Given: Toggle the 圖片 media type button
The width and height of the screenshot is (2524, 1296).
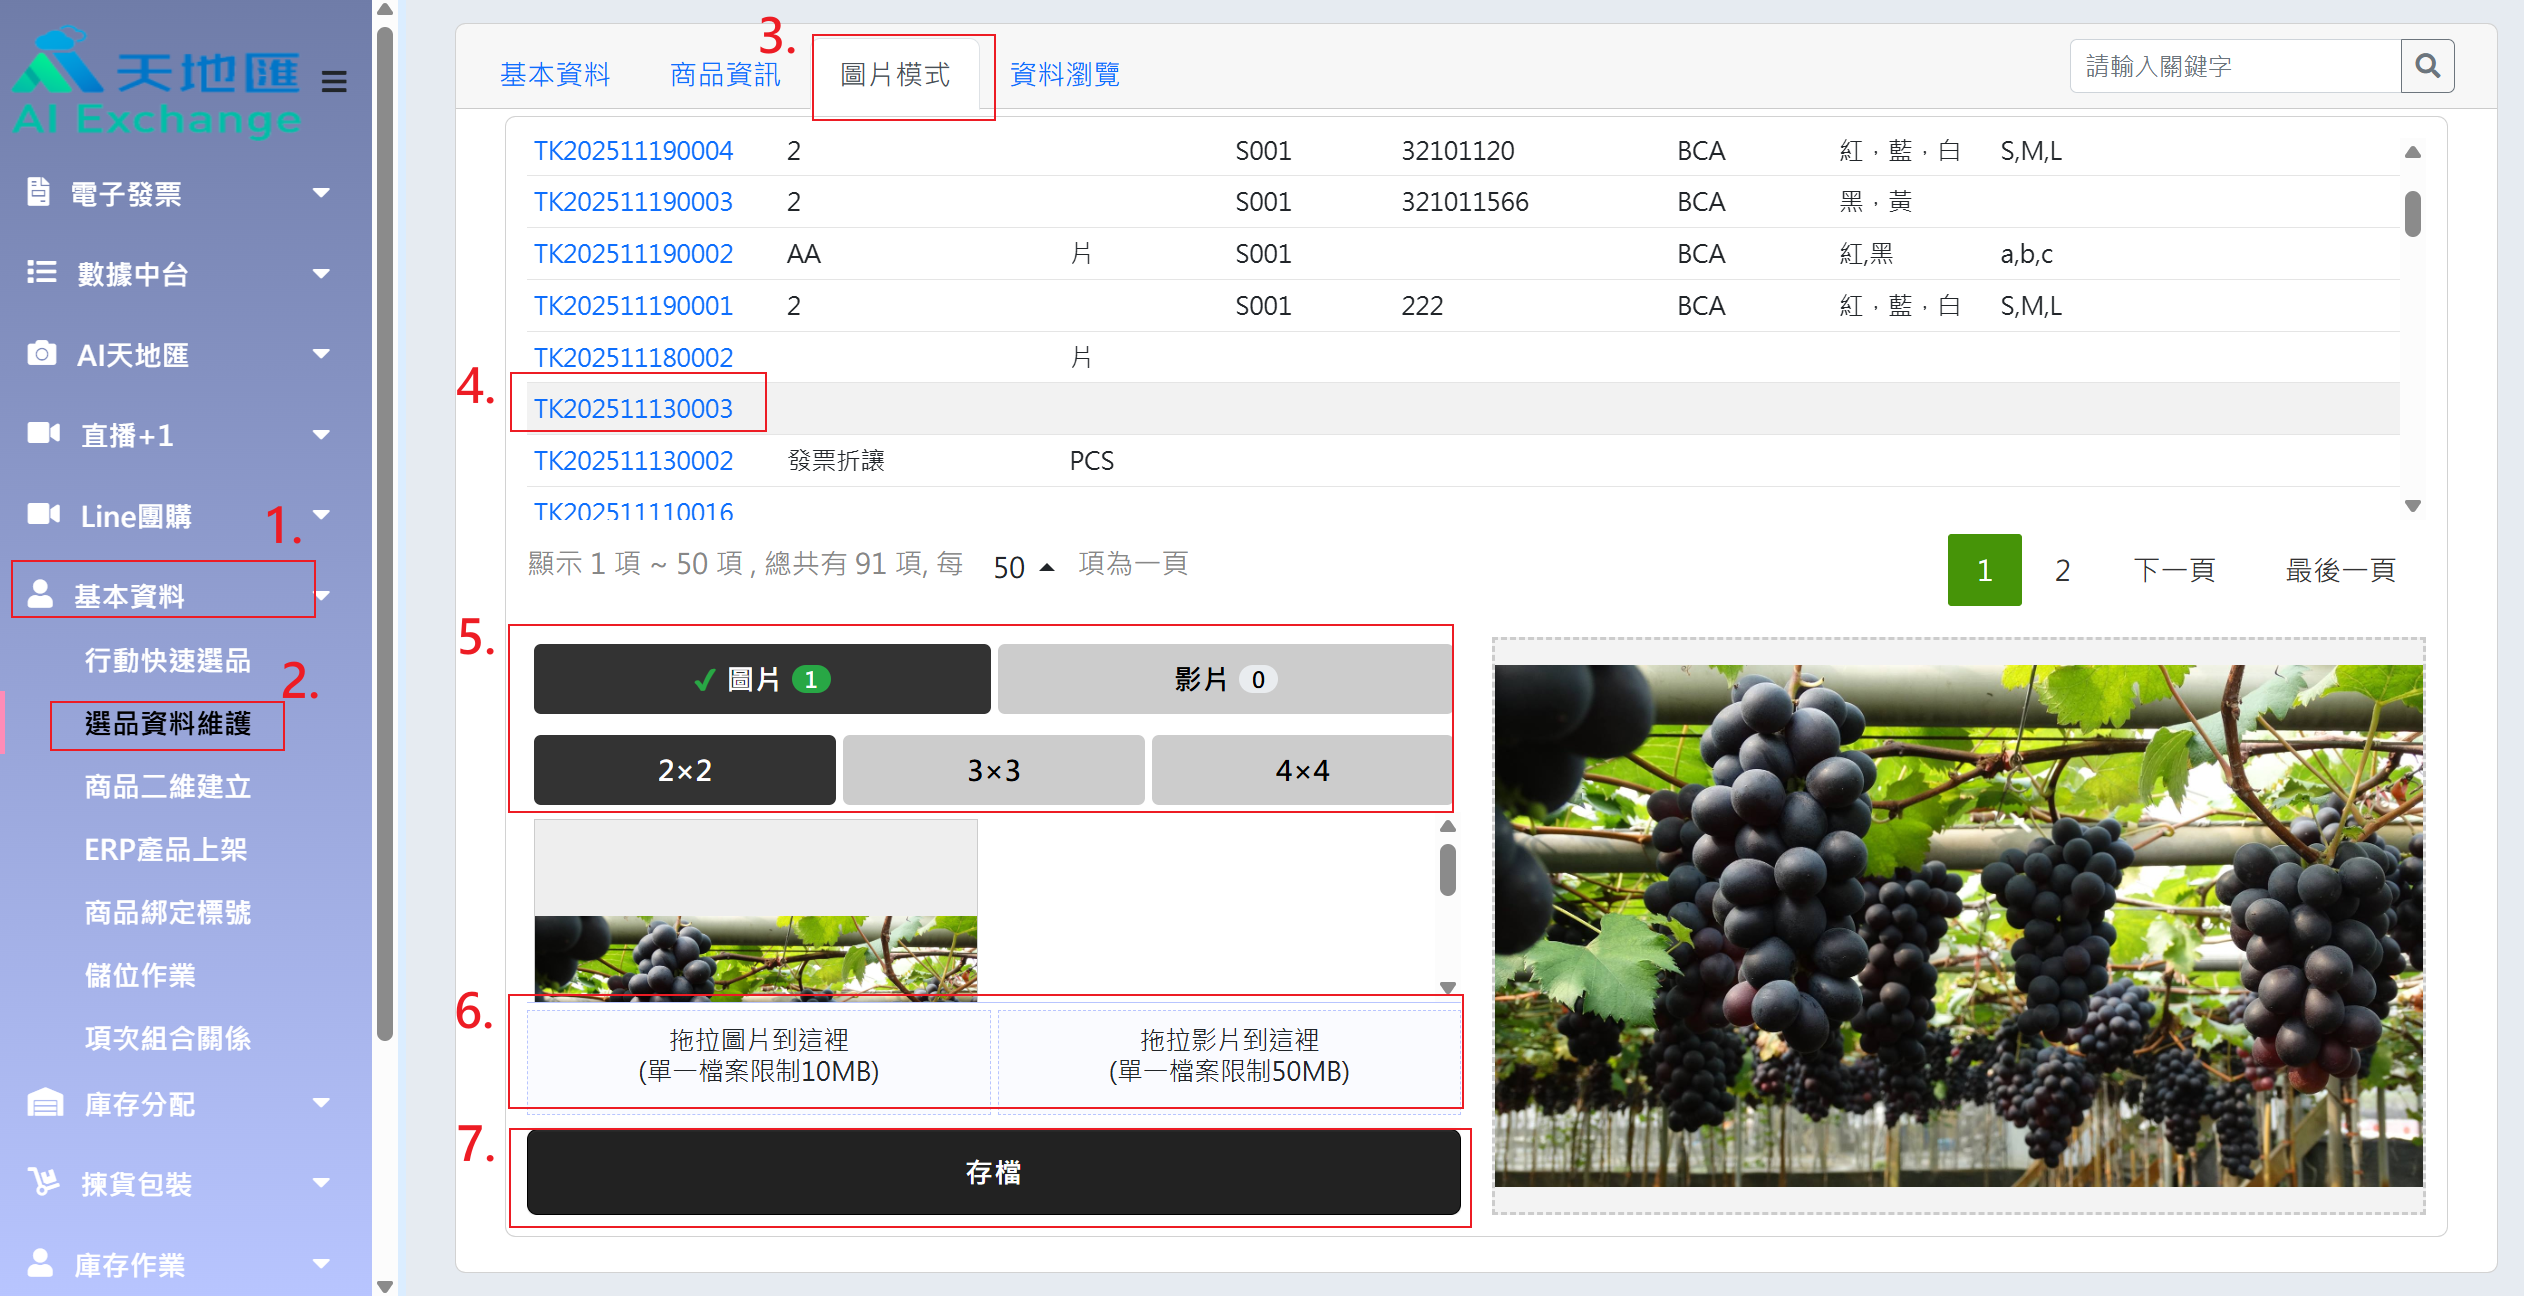Looking at the screenshot, I should [x=761, y=679].
